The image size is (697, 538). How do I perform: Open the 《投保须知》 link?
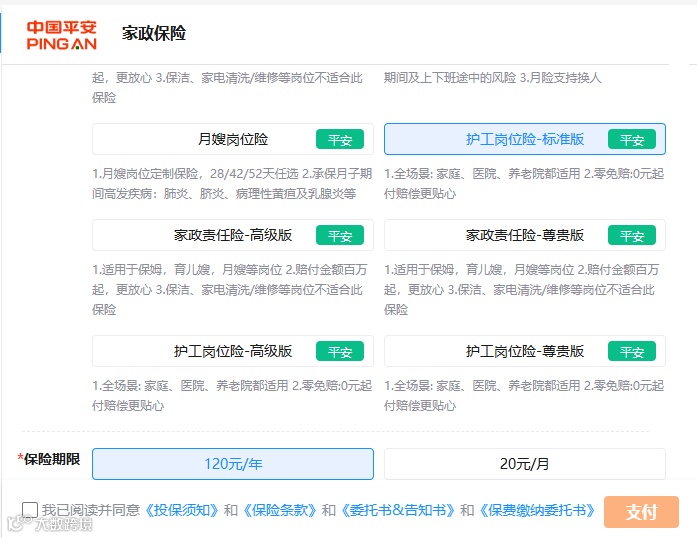(182, 510)
